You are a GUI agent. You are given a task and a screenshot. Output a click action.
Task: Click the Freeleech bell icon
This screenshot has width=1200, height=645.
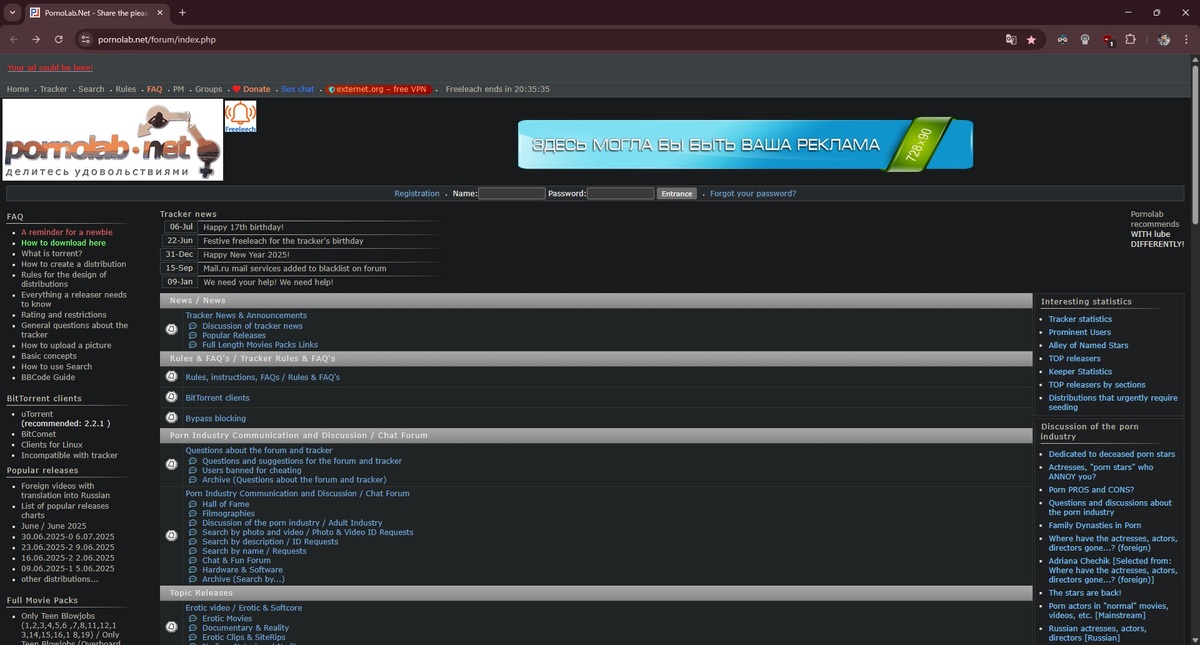(240, 114)
